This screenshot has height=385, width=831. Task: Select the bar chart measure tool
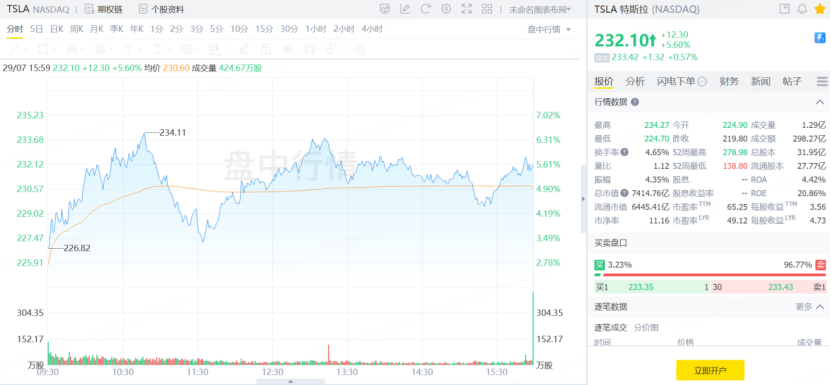pos(215,49)
